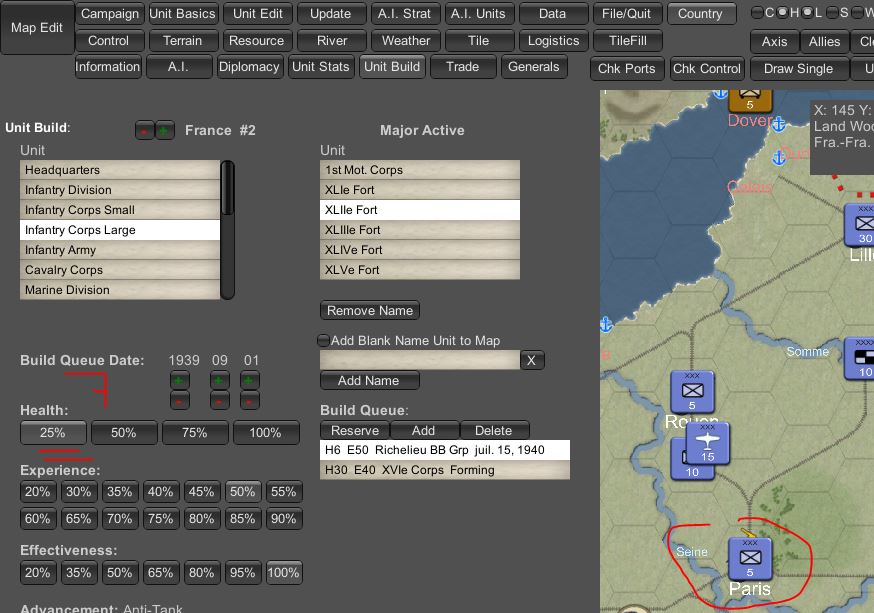The image size is (874, 613).
Task: Select Headquarters in the unit type list
Action: [120, 170]
